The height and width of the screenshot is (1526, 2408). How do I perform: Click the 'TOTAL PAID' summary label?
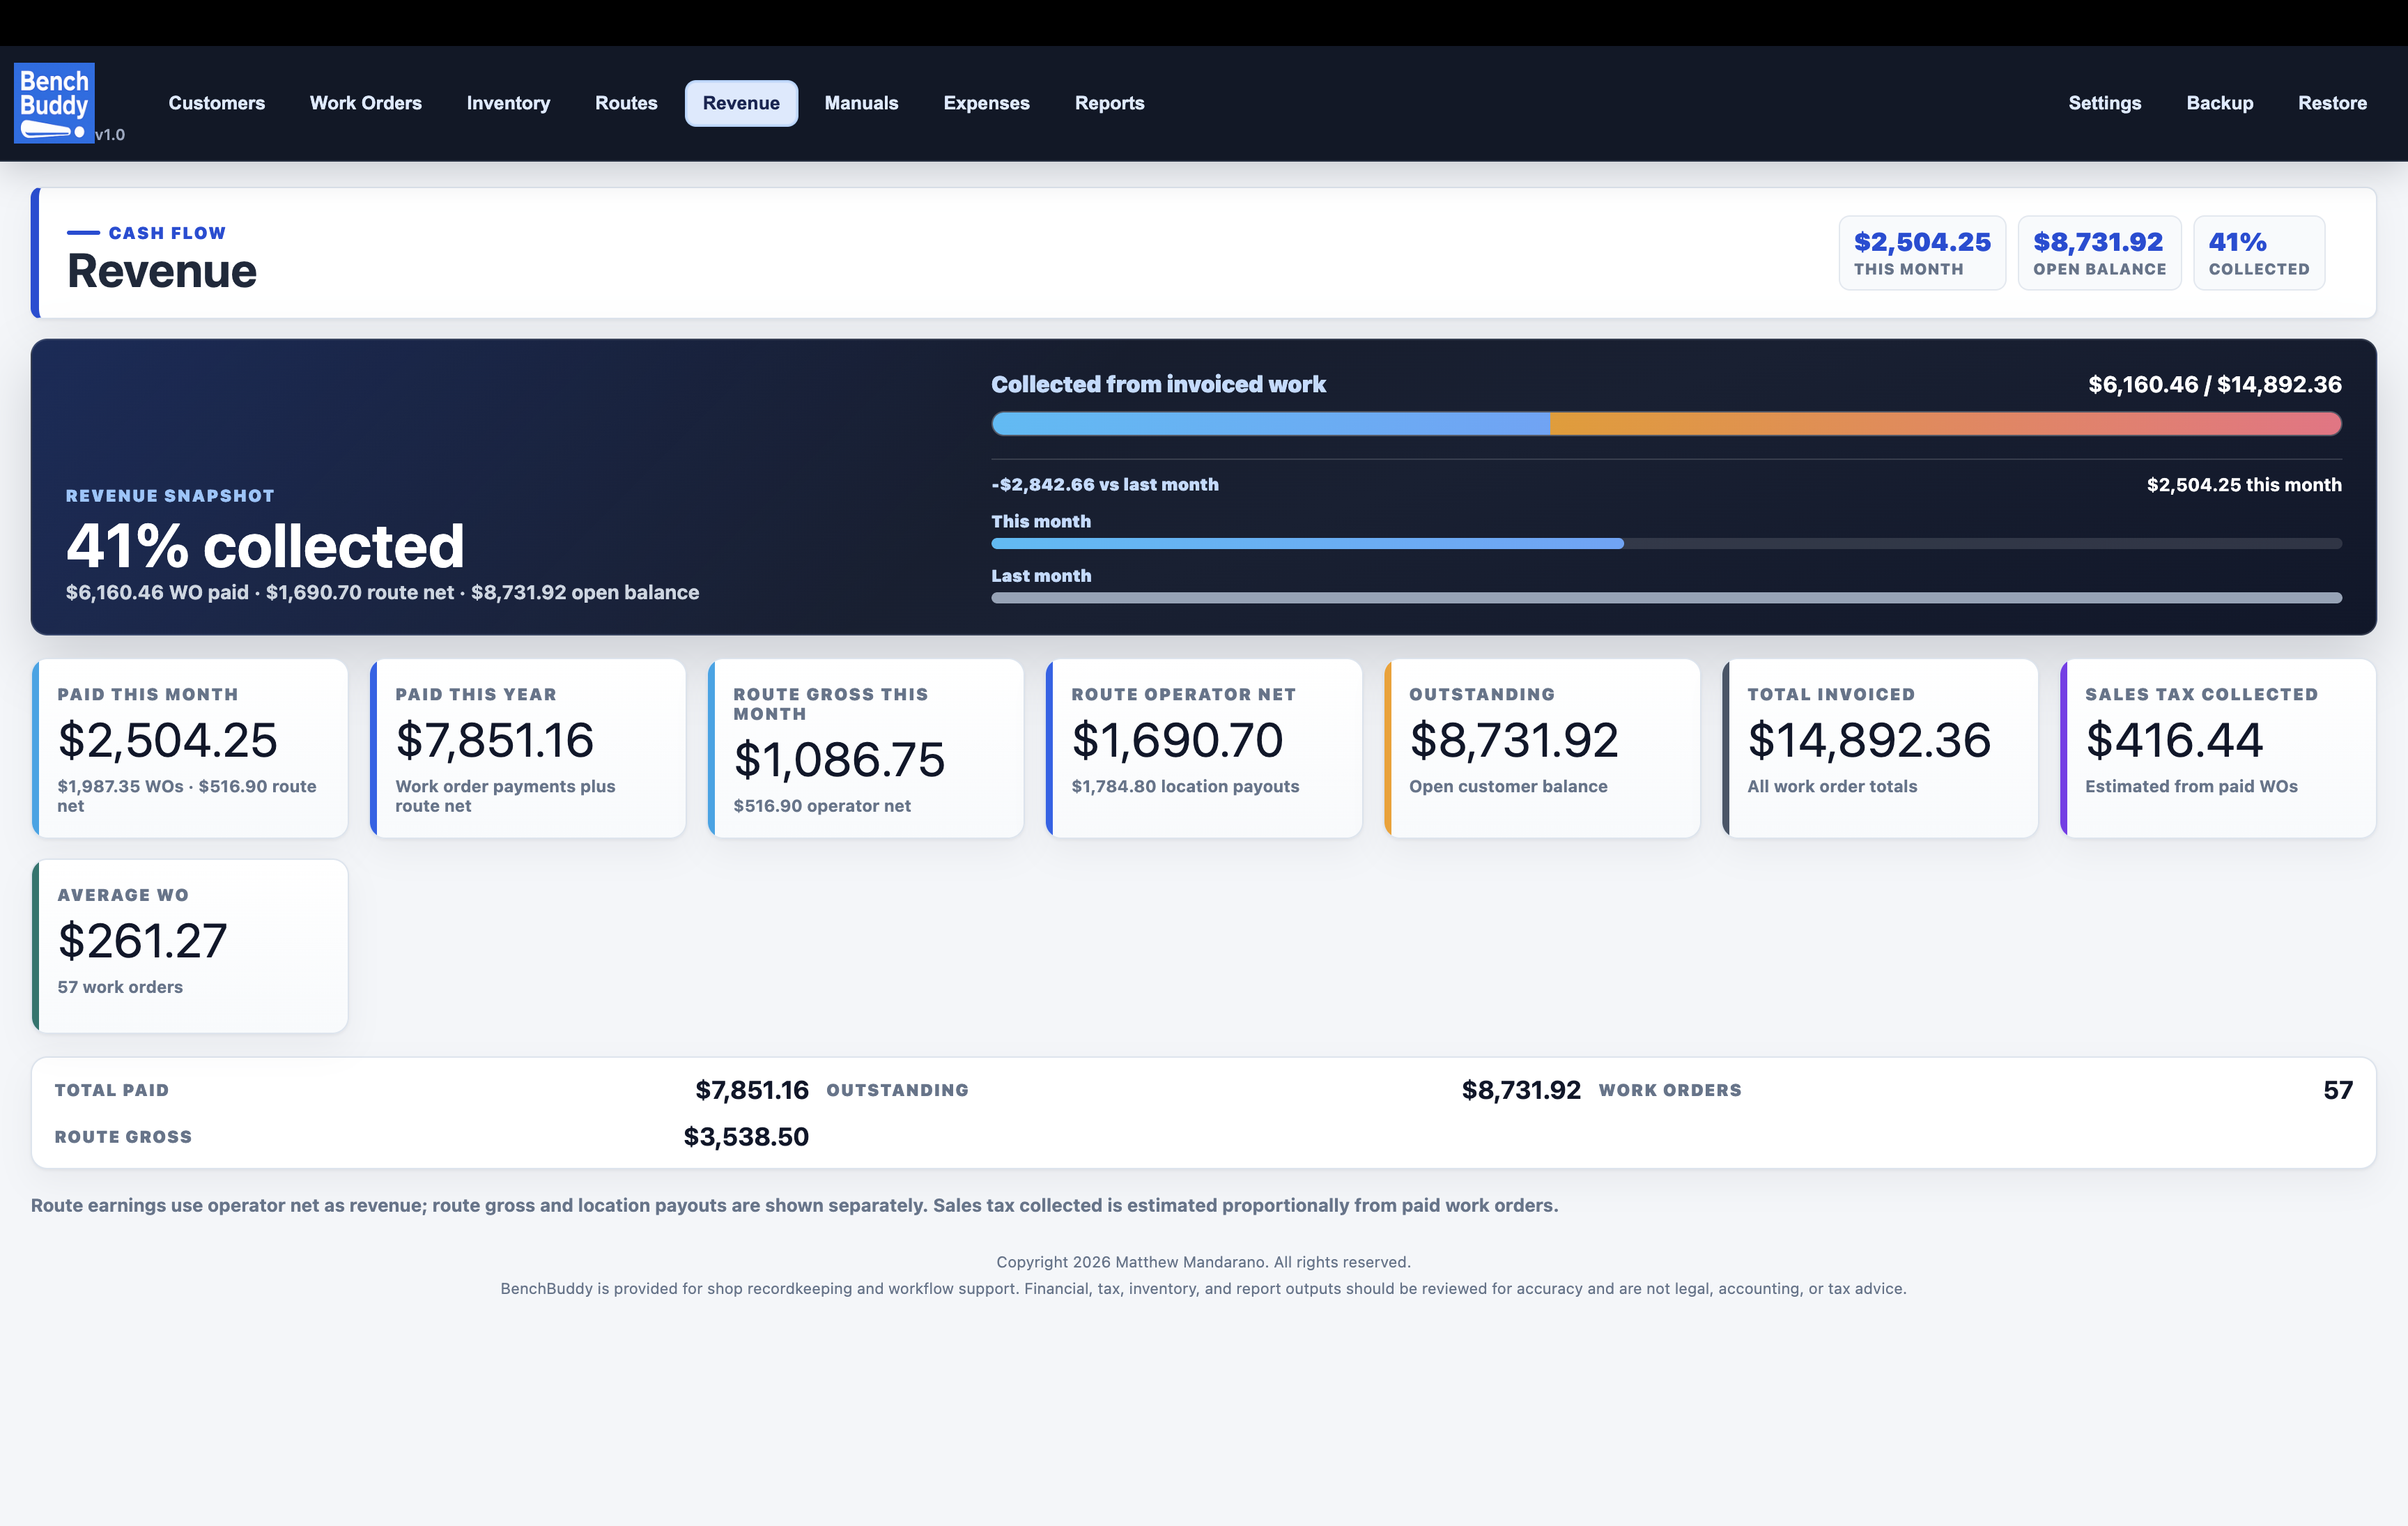(112, 1090)
